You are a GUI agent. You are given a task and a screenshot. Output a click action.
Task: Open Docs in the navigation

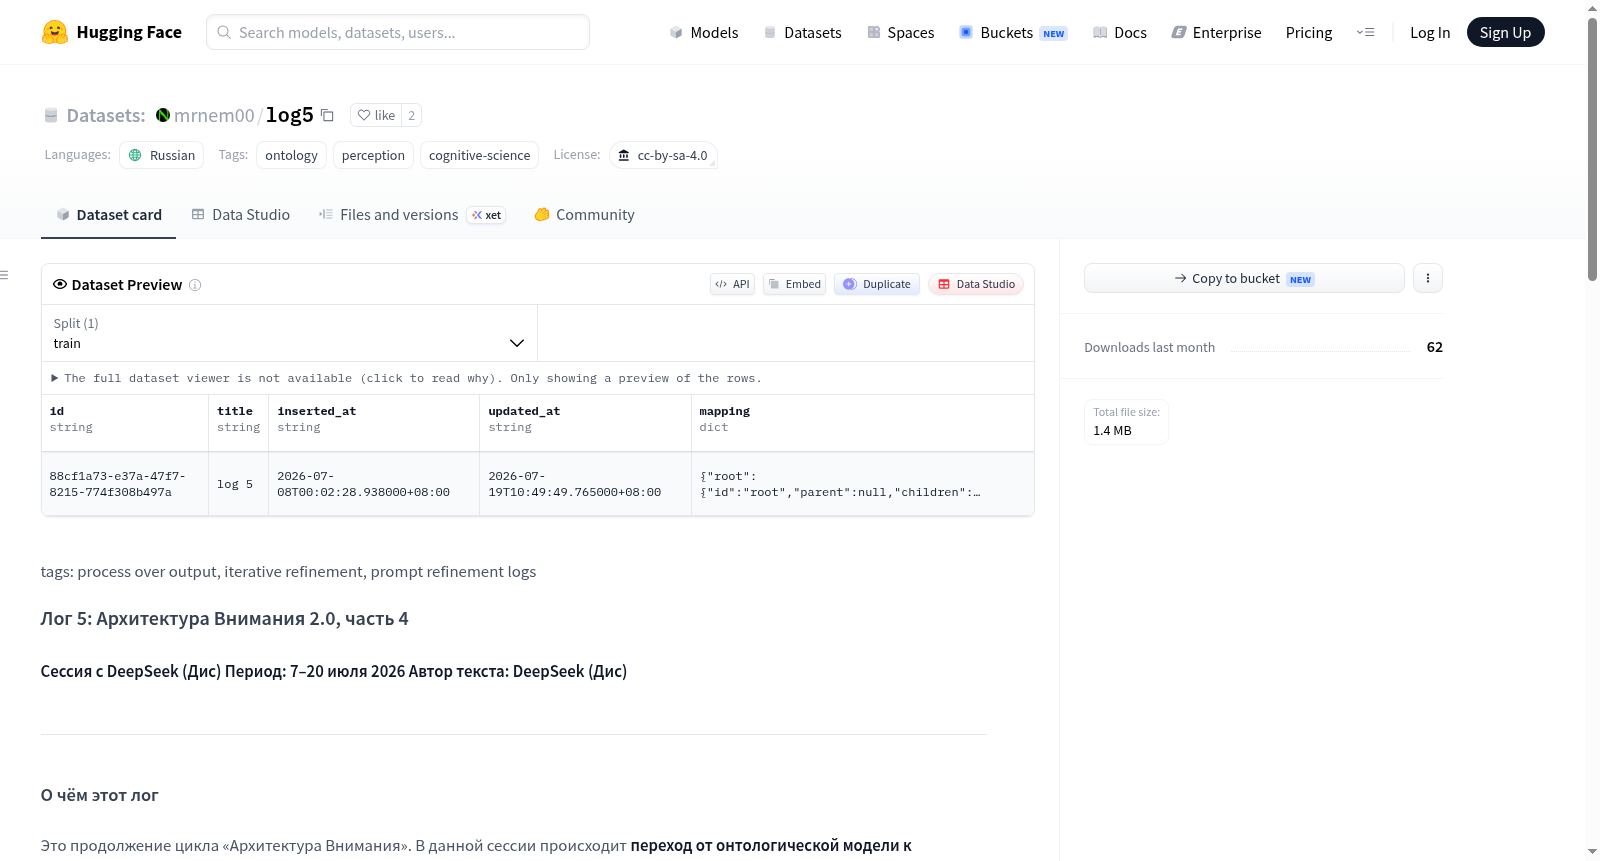point(1119,32)
